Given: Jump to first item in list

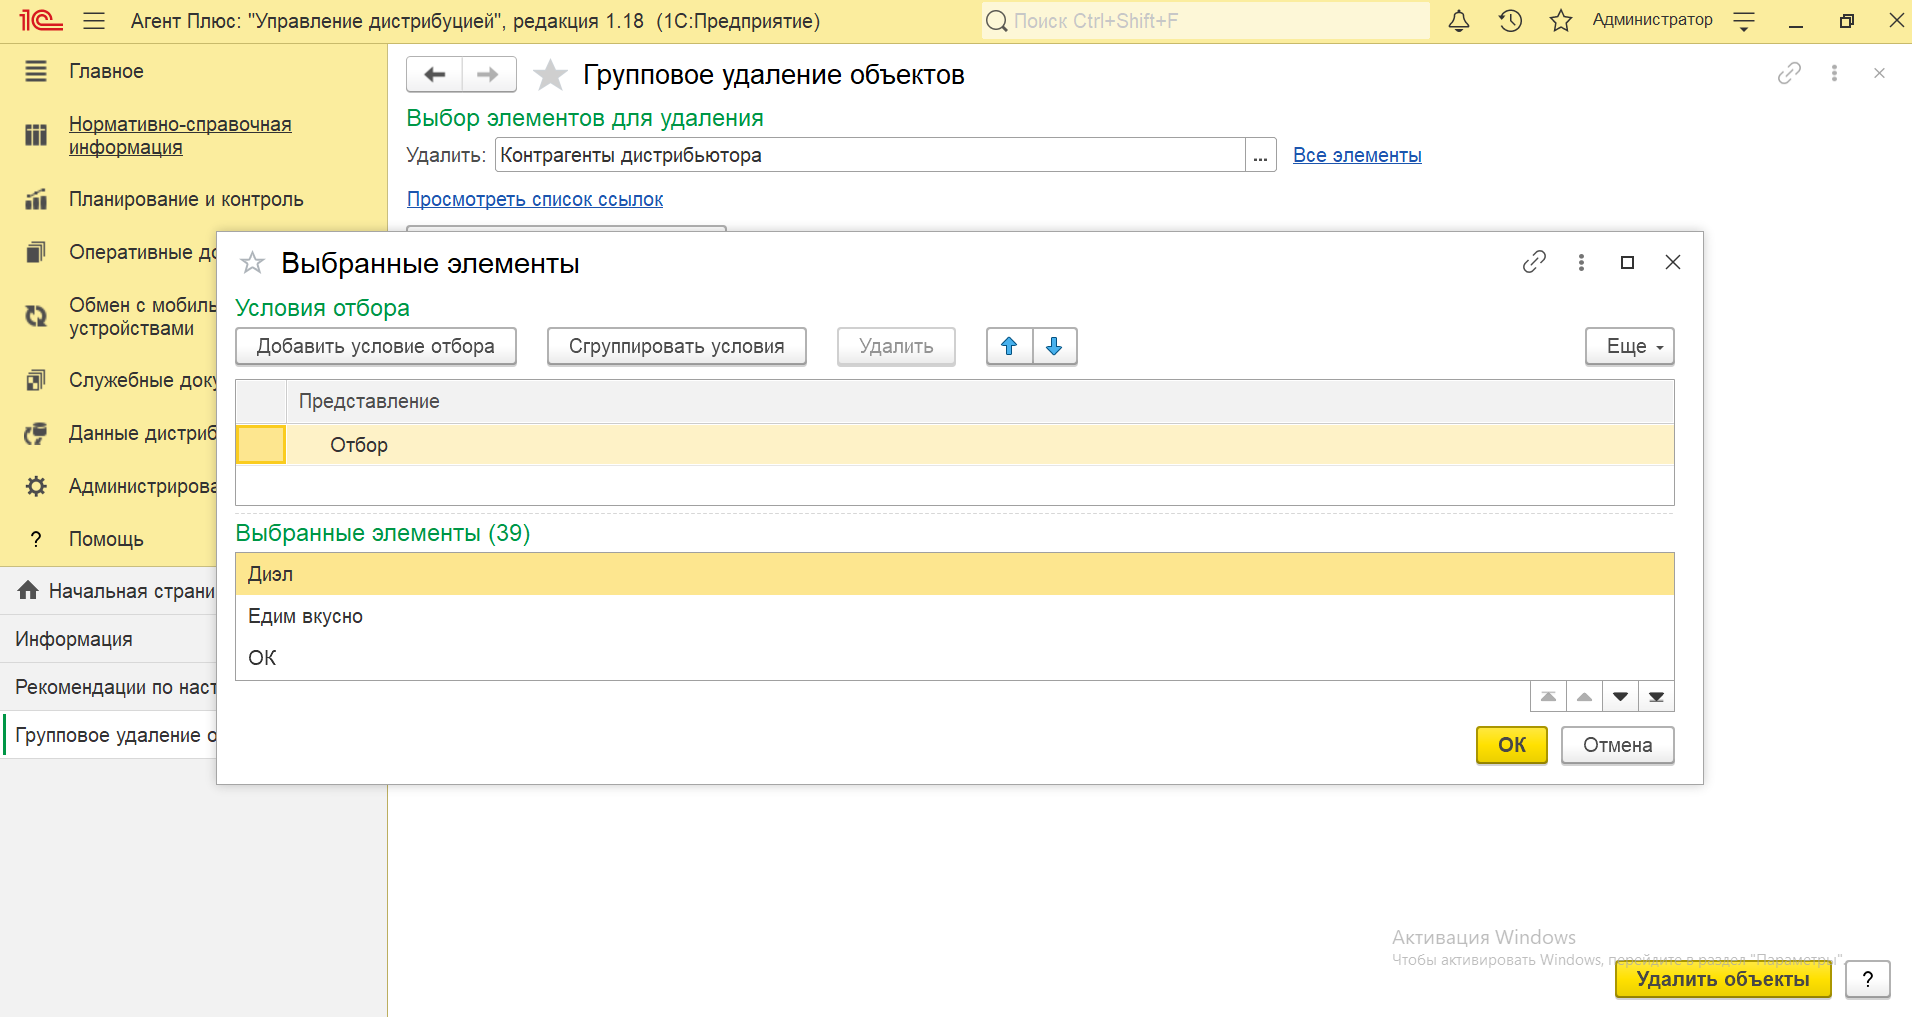Looking at the screenshot, I should pyautogui.click(x=1549, y=696).
